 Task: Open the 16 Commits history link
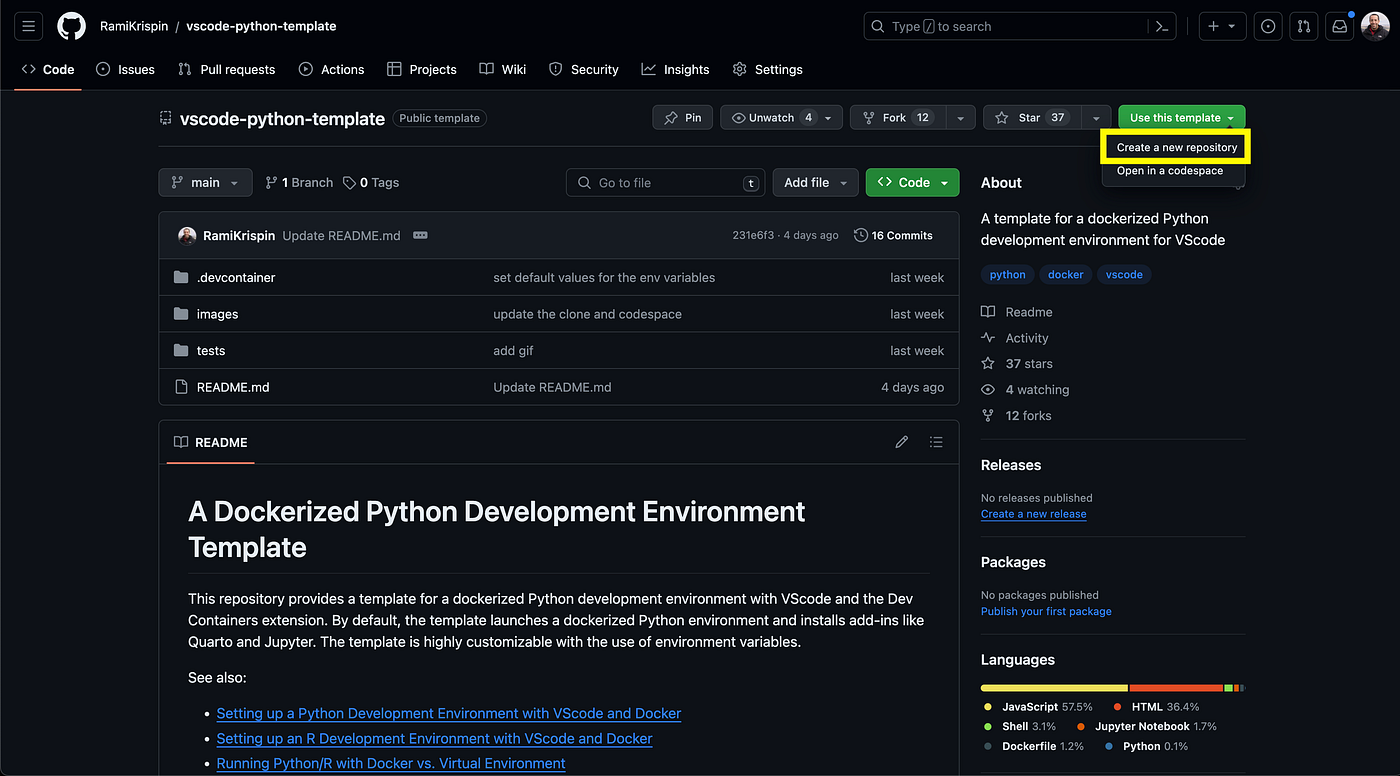click(893, 236)
